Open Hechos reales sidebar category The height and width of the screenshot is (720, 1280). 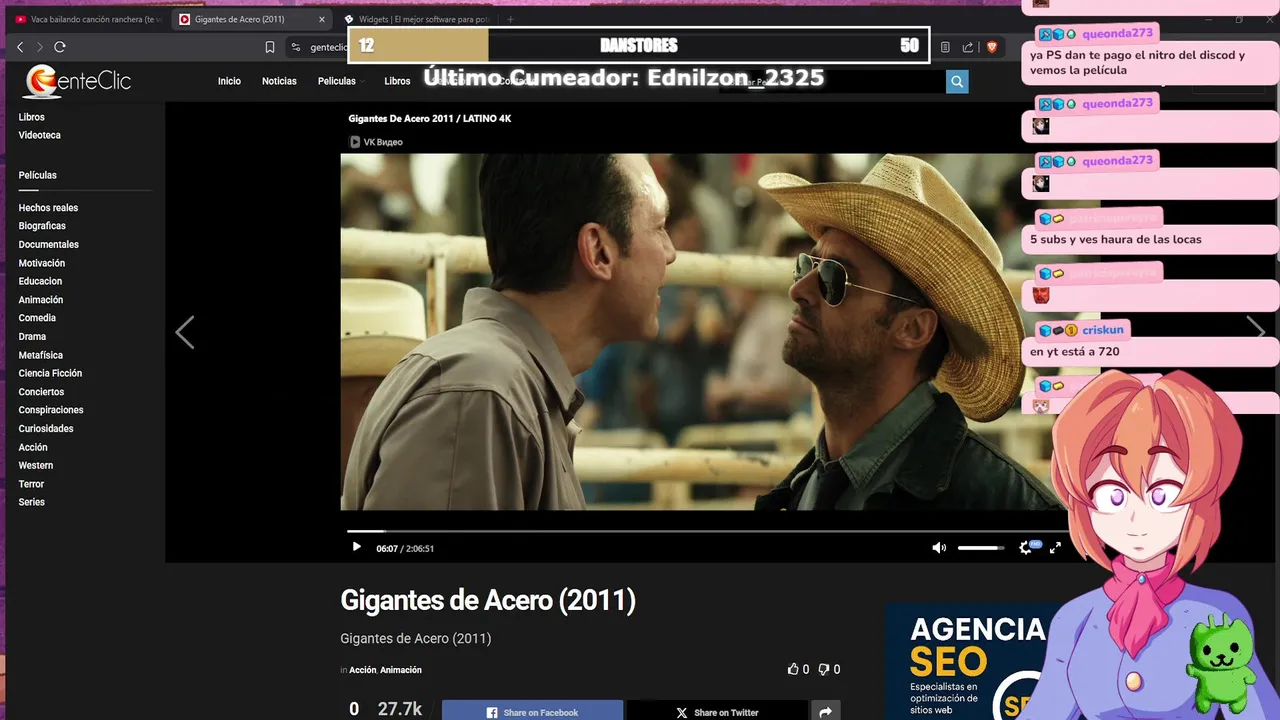(x=48, y=208)
